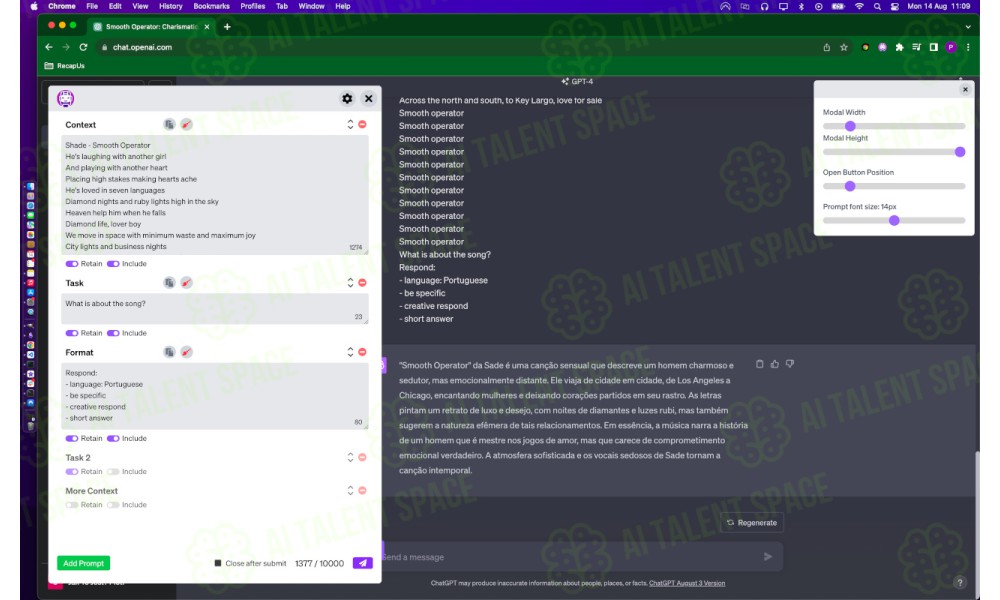The width and height of the screenshot is (1000, 600).
Task: Click the clear icon beside Format
Action: click(186, 352)
